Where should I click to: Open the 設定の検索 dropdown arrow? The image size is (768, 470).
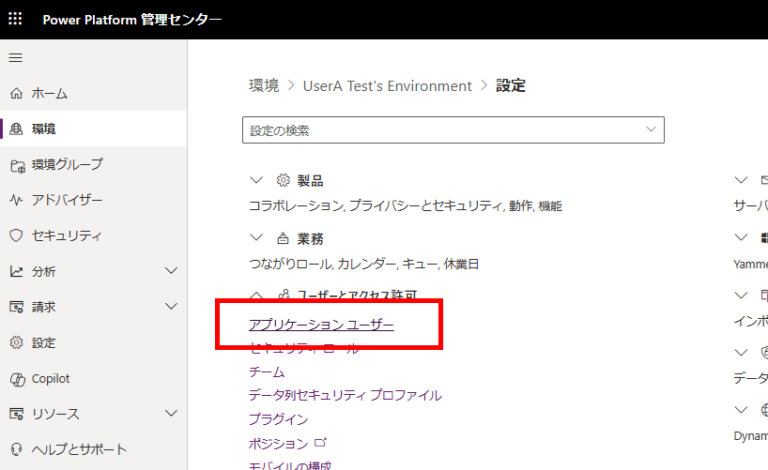click(x=651, y=130)
